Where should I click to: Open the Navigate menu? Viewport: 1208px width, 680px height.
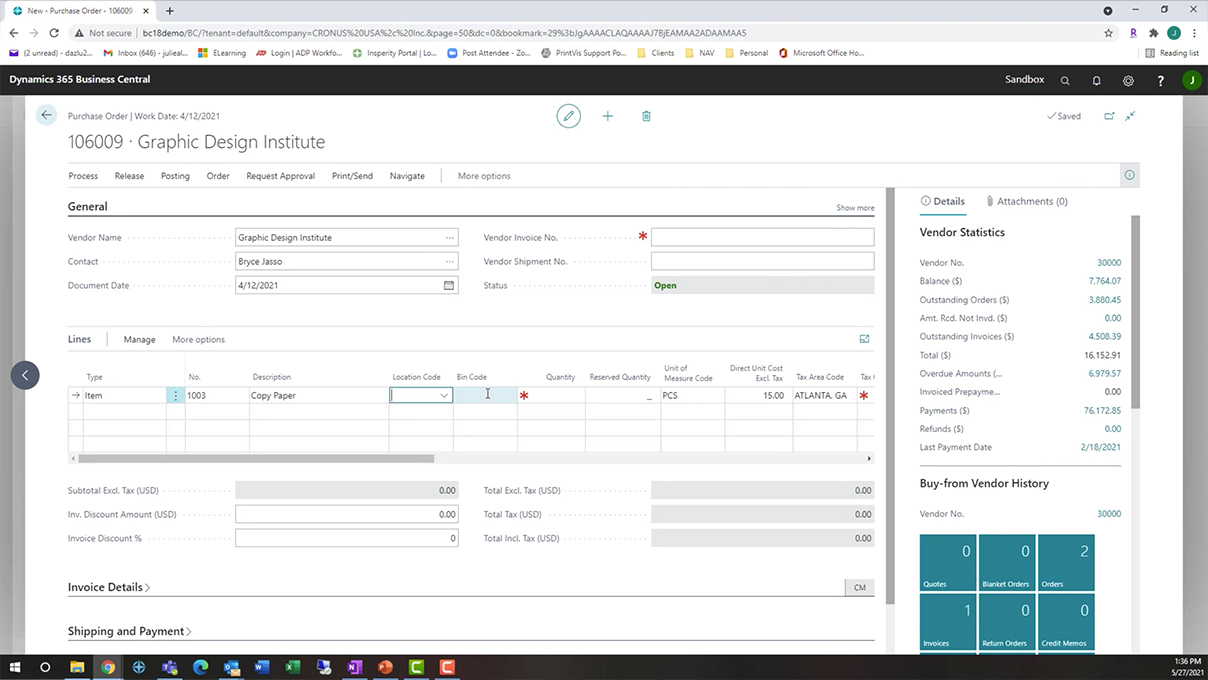tap(407, 176)
